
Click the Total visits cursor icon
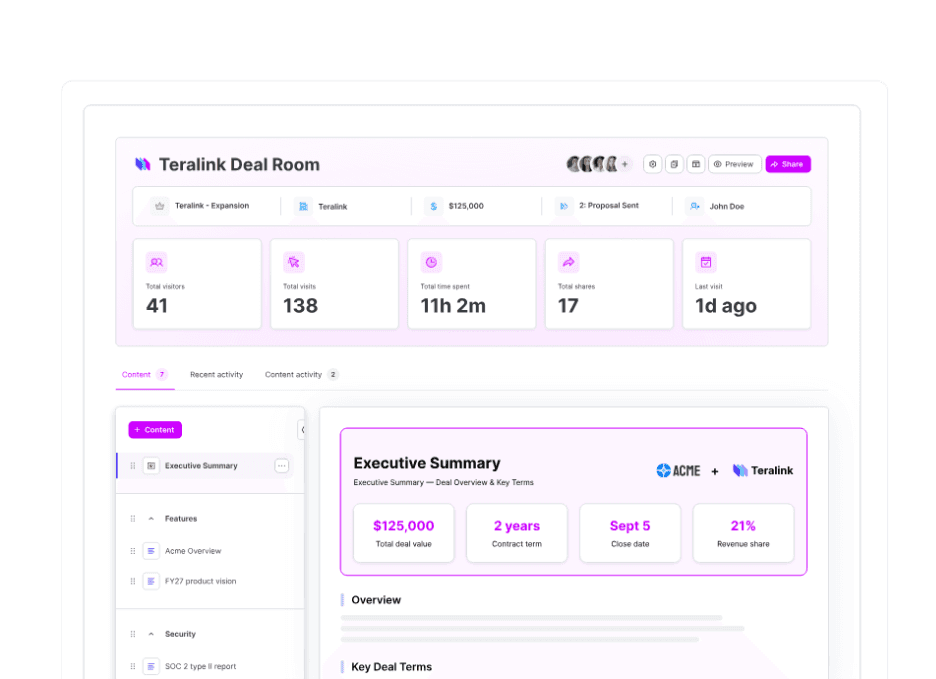(294, 262)
